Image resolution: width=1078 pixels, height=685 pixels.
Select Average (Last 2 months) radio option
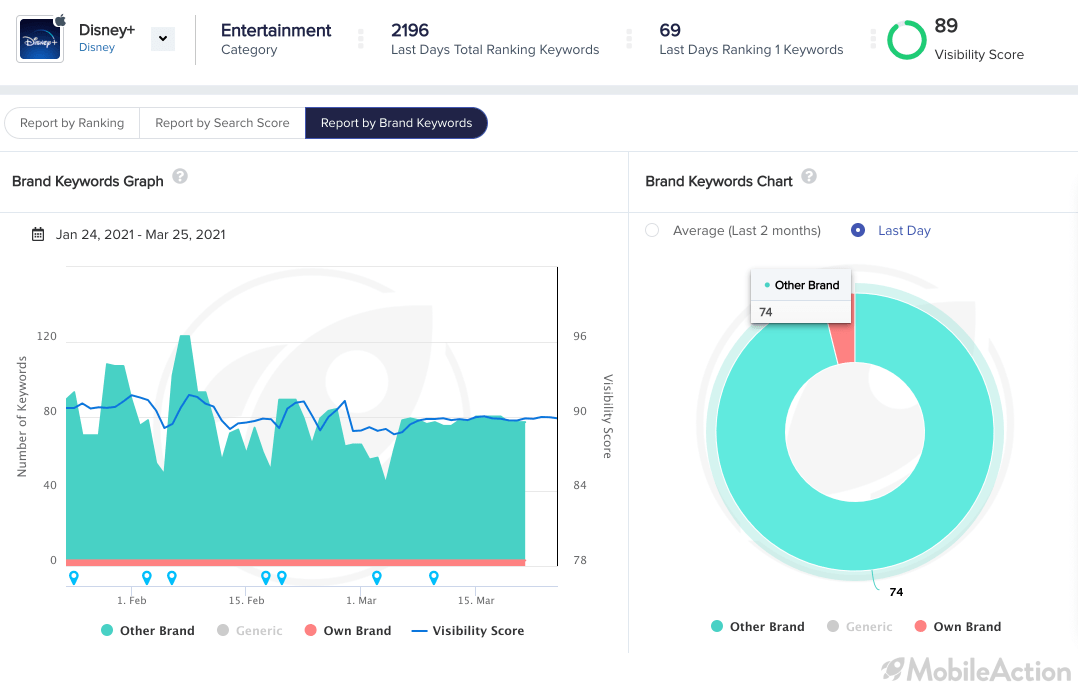click(652, 230)
